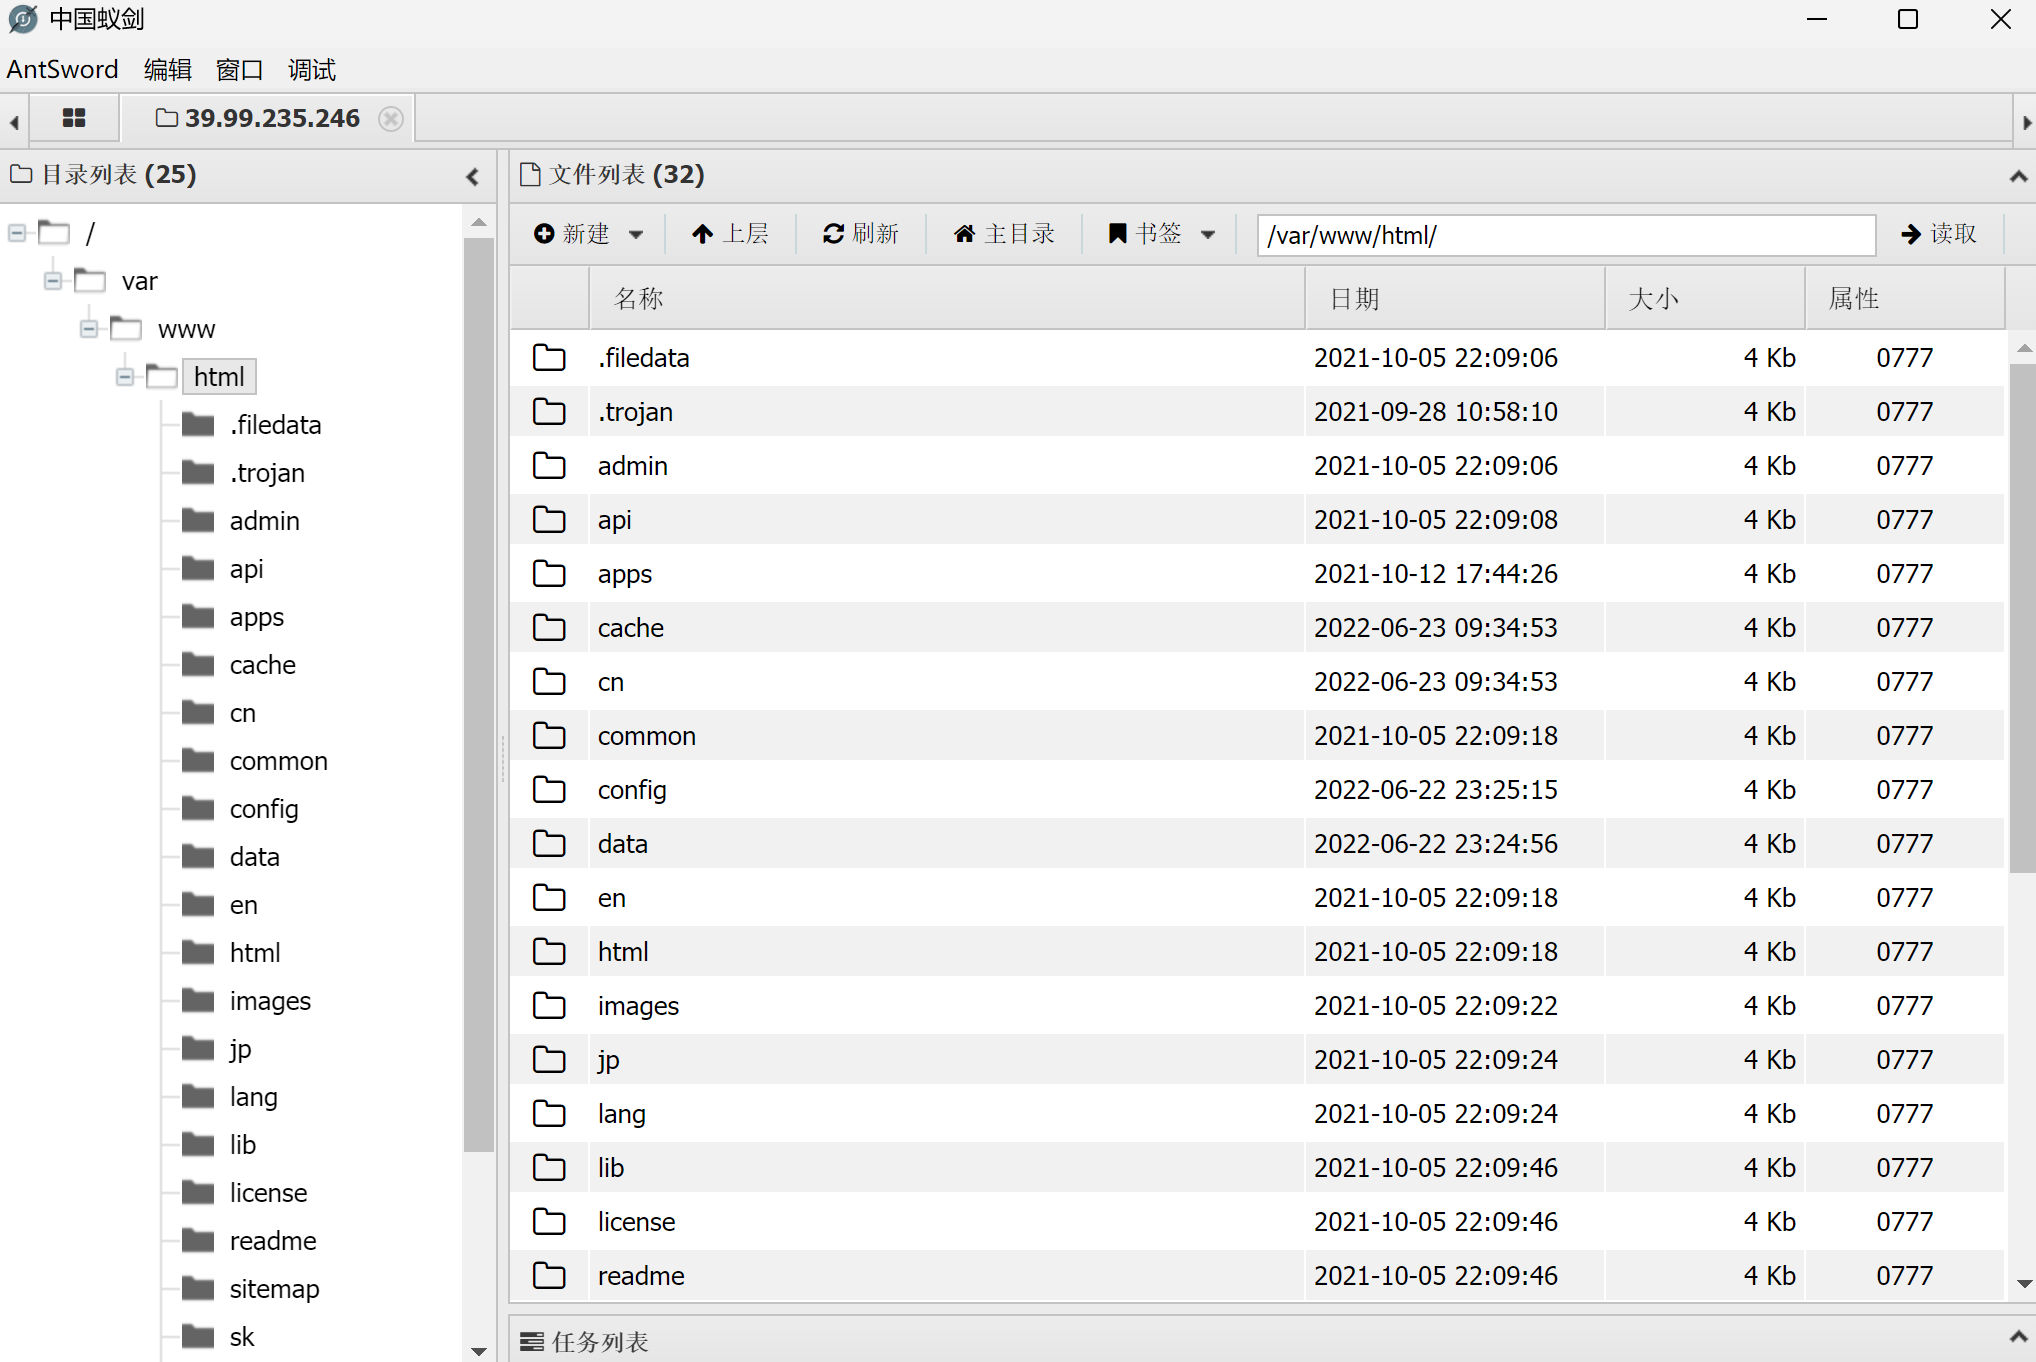Click the 2022-06-22 23:25:15 date of config

point(1435,790)
